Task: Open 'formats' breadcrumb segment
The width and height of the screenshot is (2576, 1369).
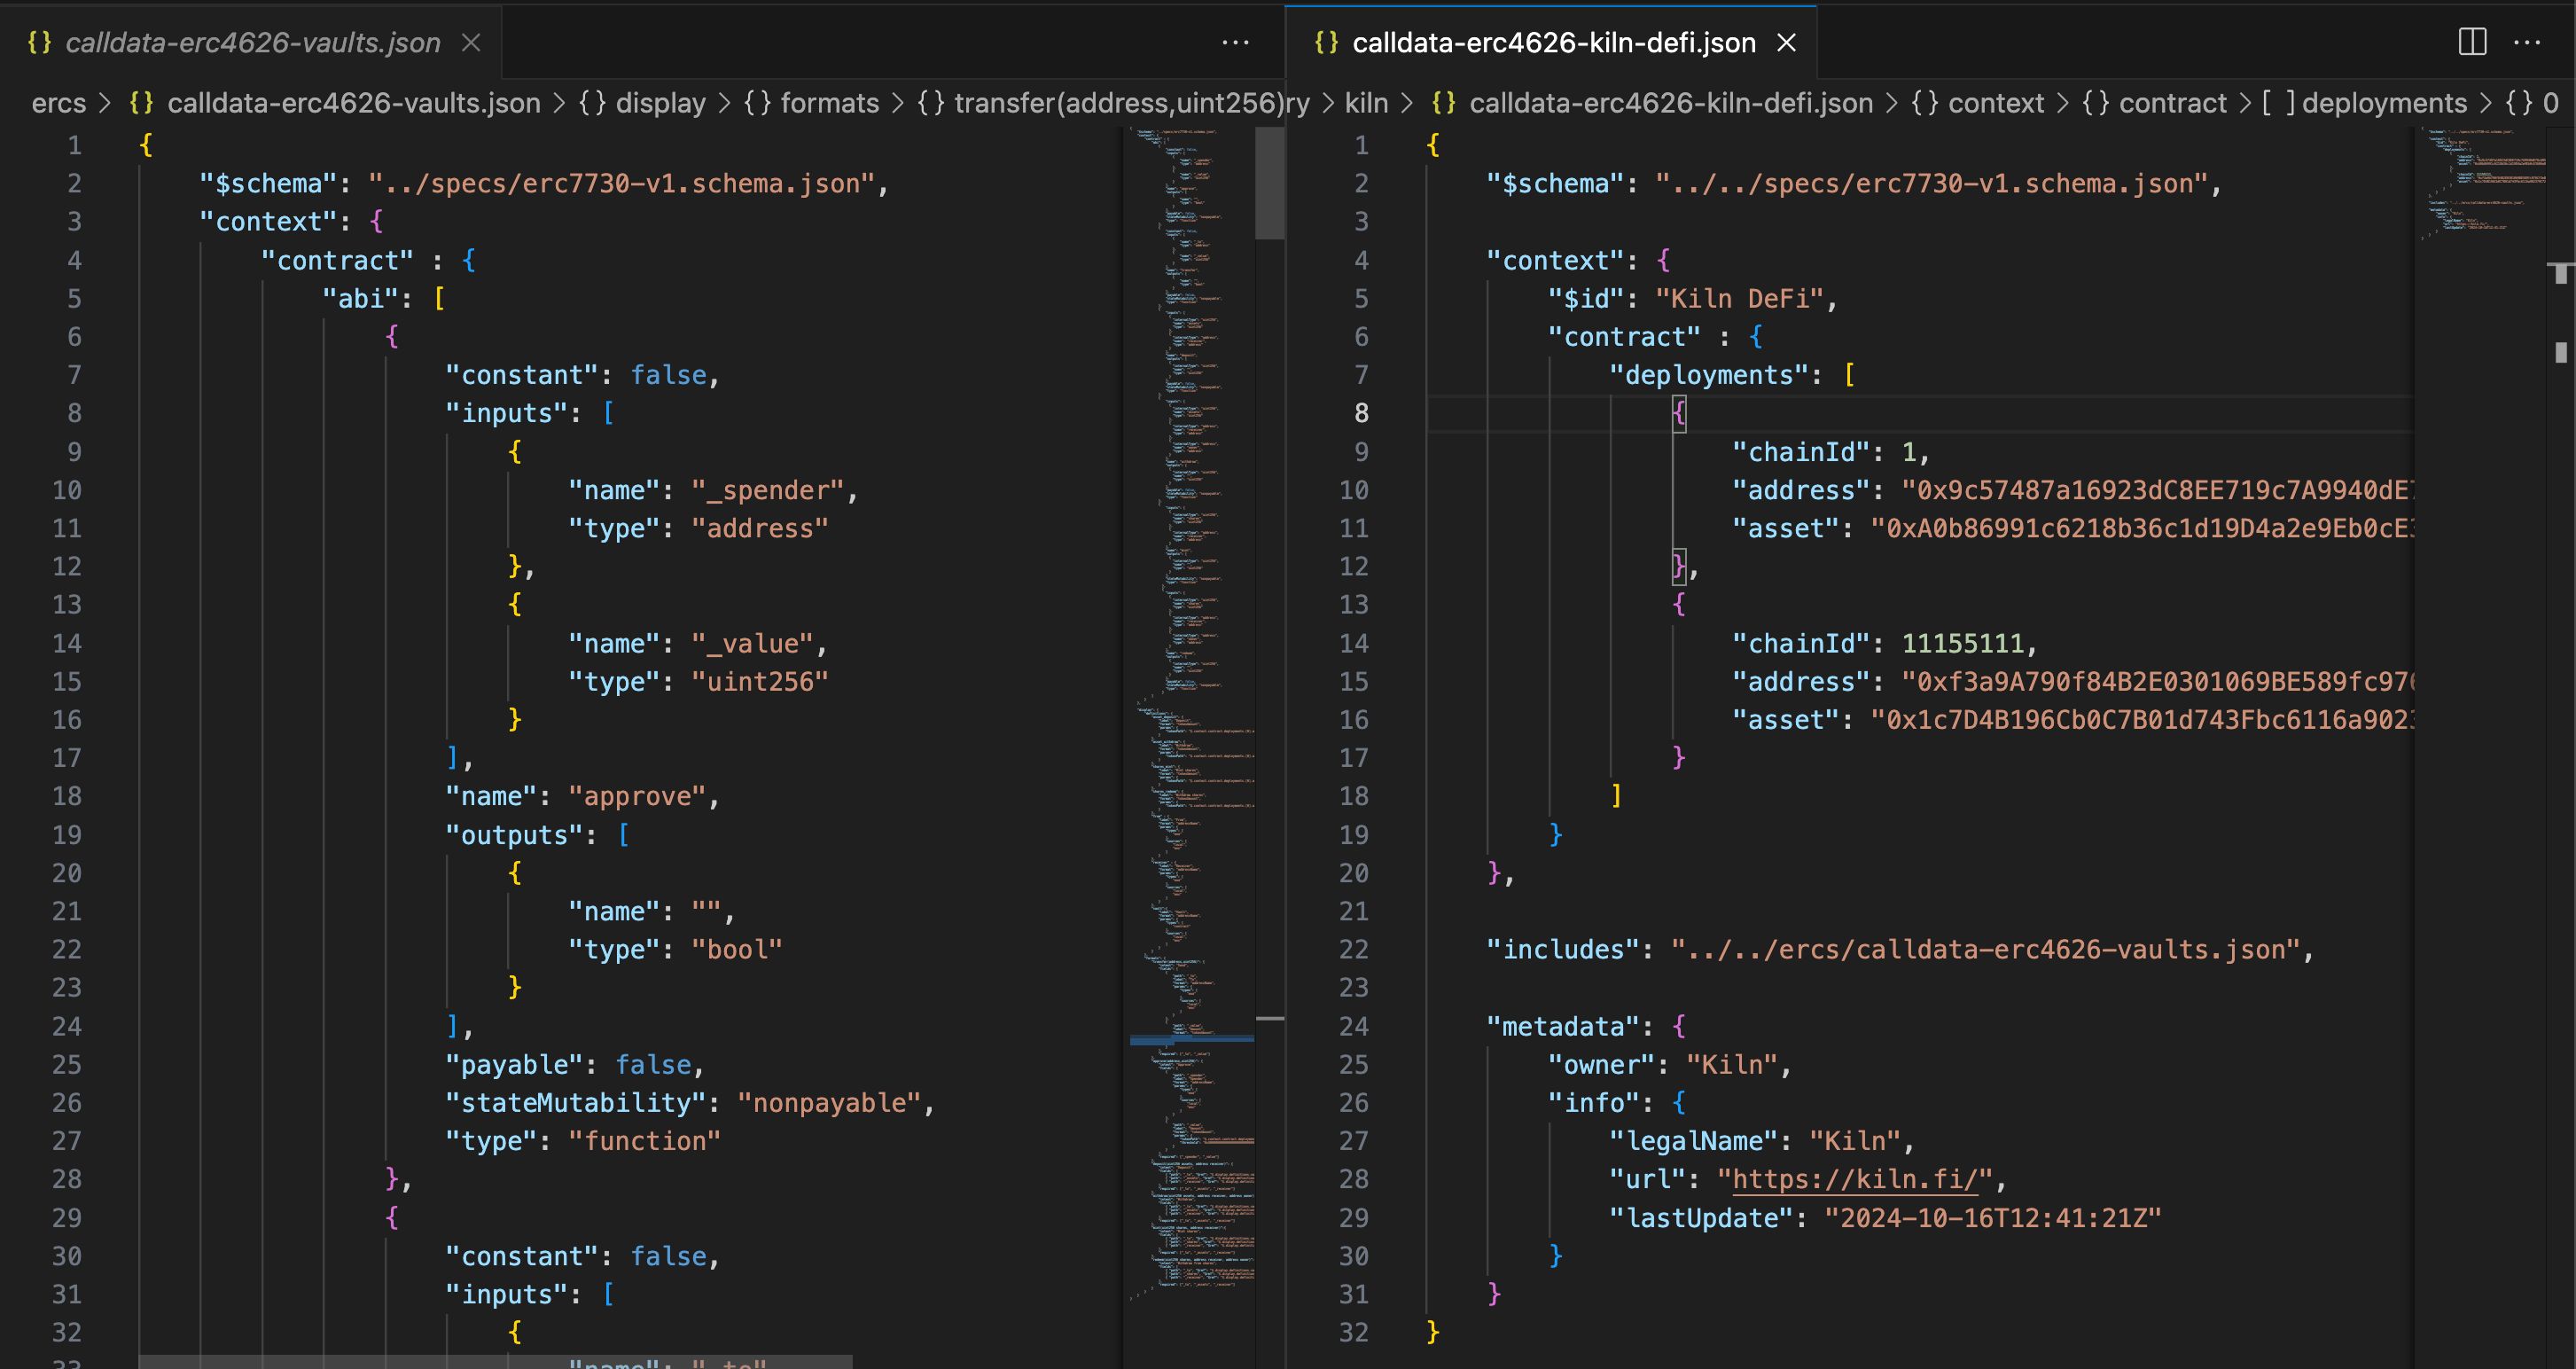Action: tap(812, 103)
